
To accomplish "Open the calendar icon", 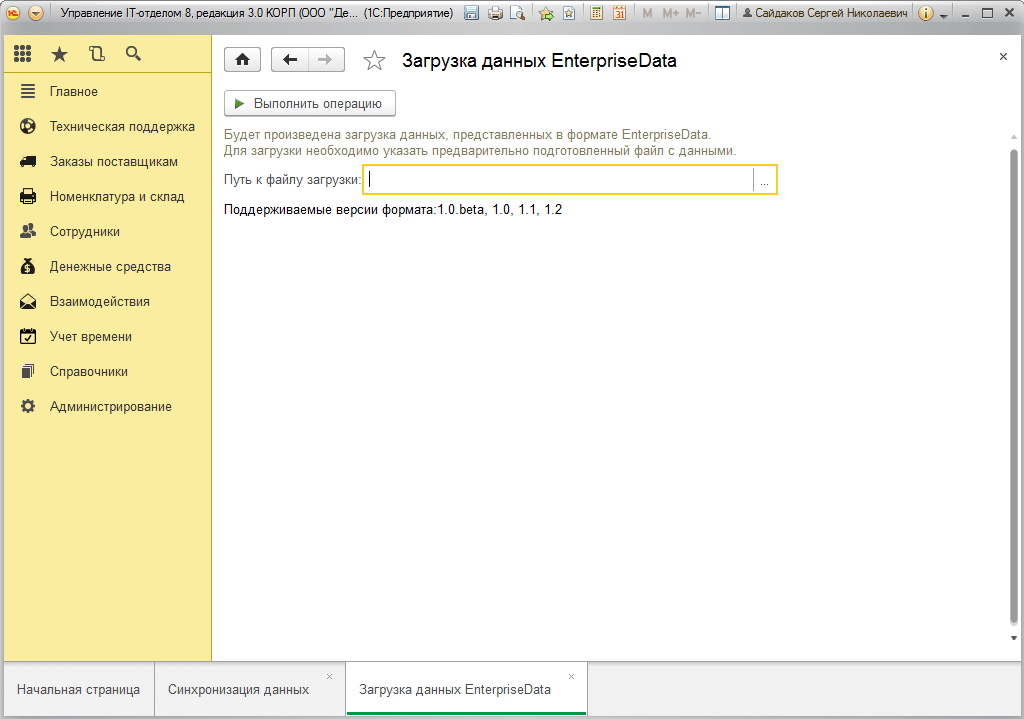I will [619, 13].
